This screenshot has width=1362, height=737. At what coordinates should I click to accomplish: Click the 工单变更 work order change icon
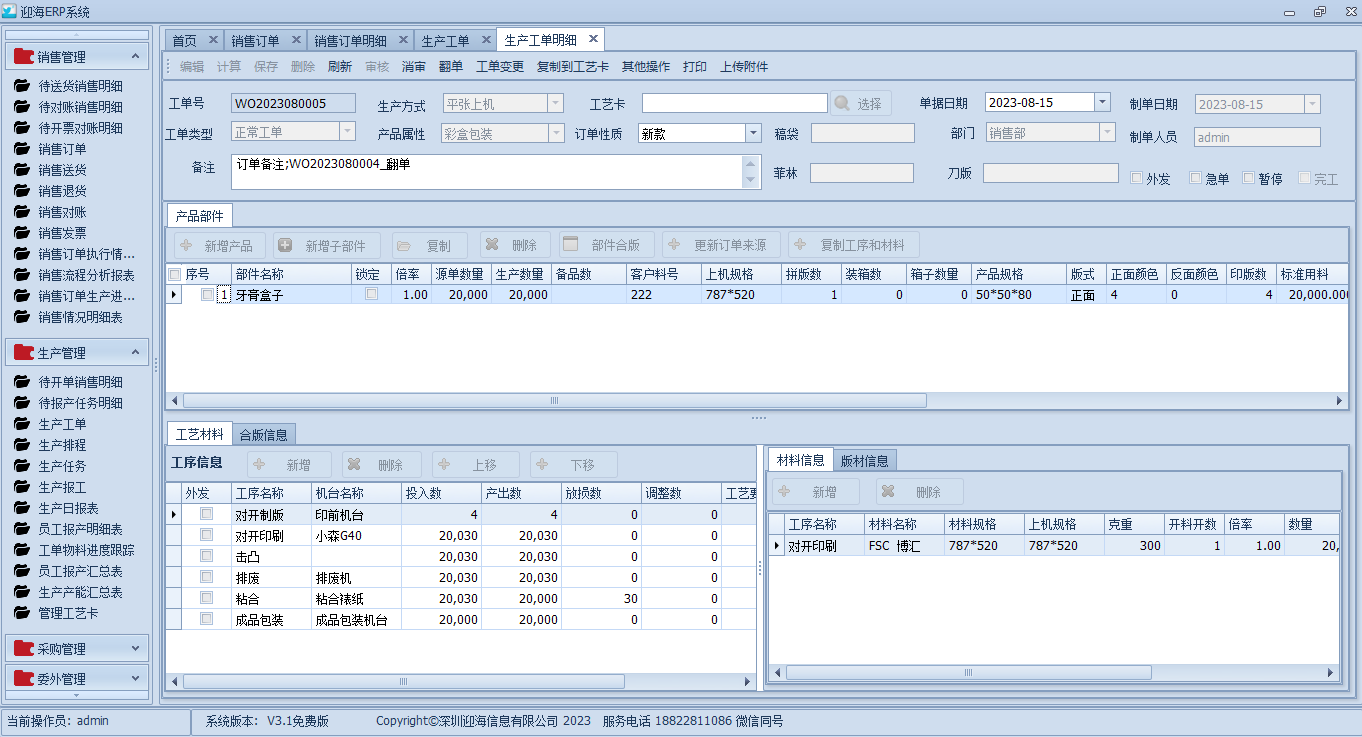coord(500,66)
